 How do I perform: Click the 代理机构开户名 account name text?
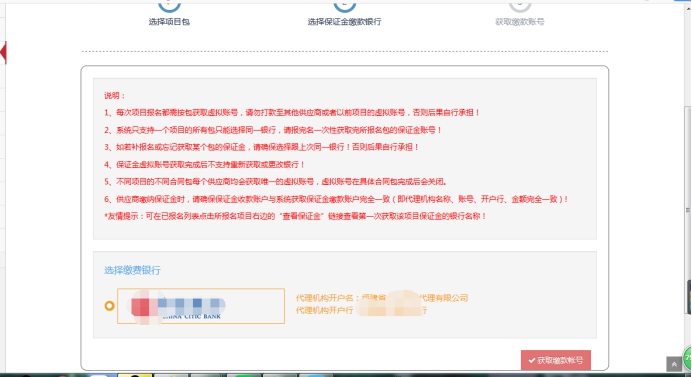click(382, 298)
